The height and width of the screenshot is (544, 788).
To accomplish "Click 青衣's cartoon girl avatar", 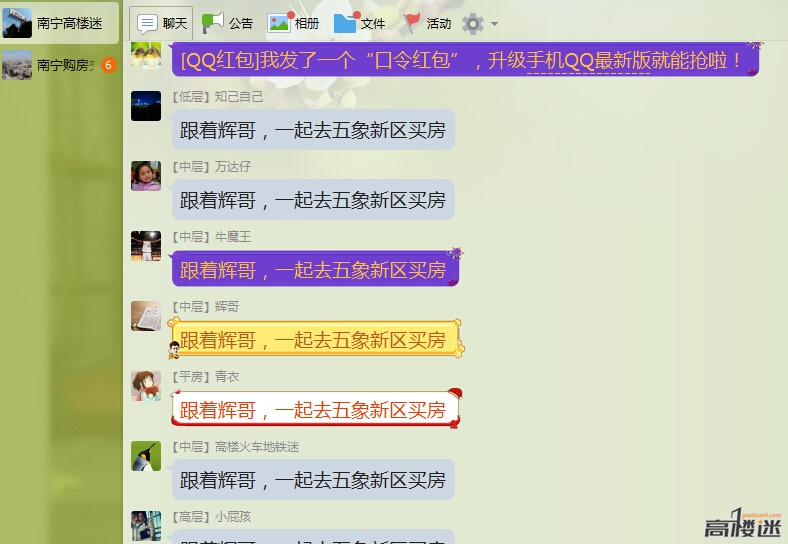I will tap(146, 386).
